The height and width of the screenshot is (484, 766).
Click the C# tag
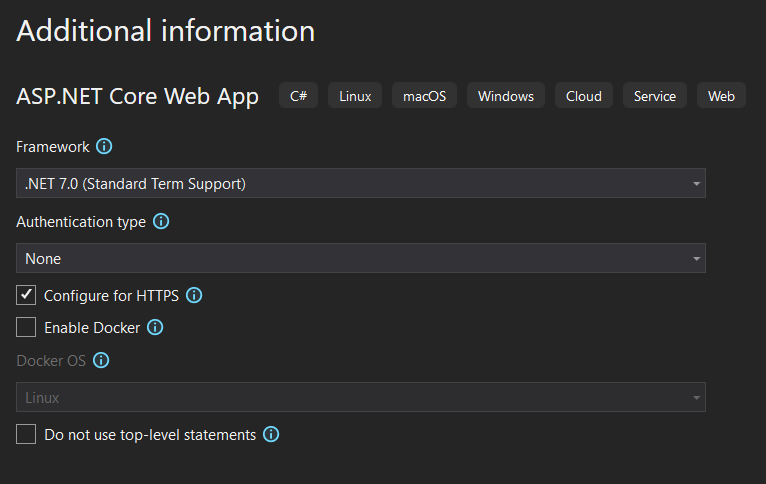tap(298, 96)
